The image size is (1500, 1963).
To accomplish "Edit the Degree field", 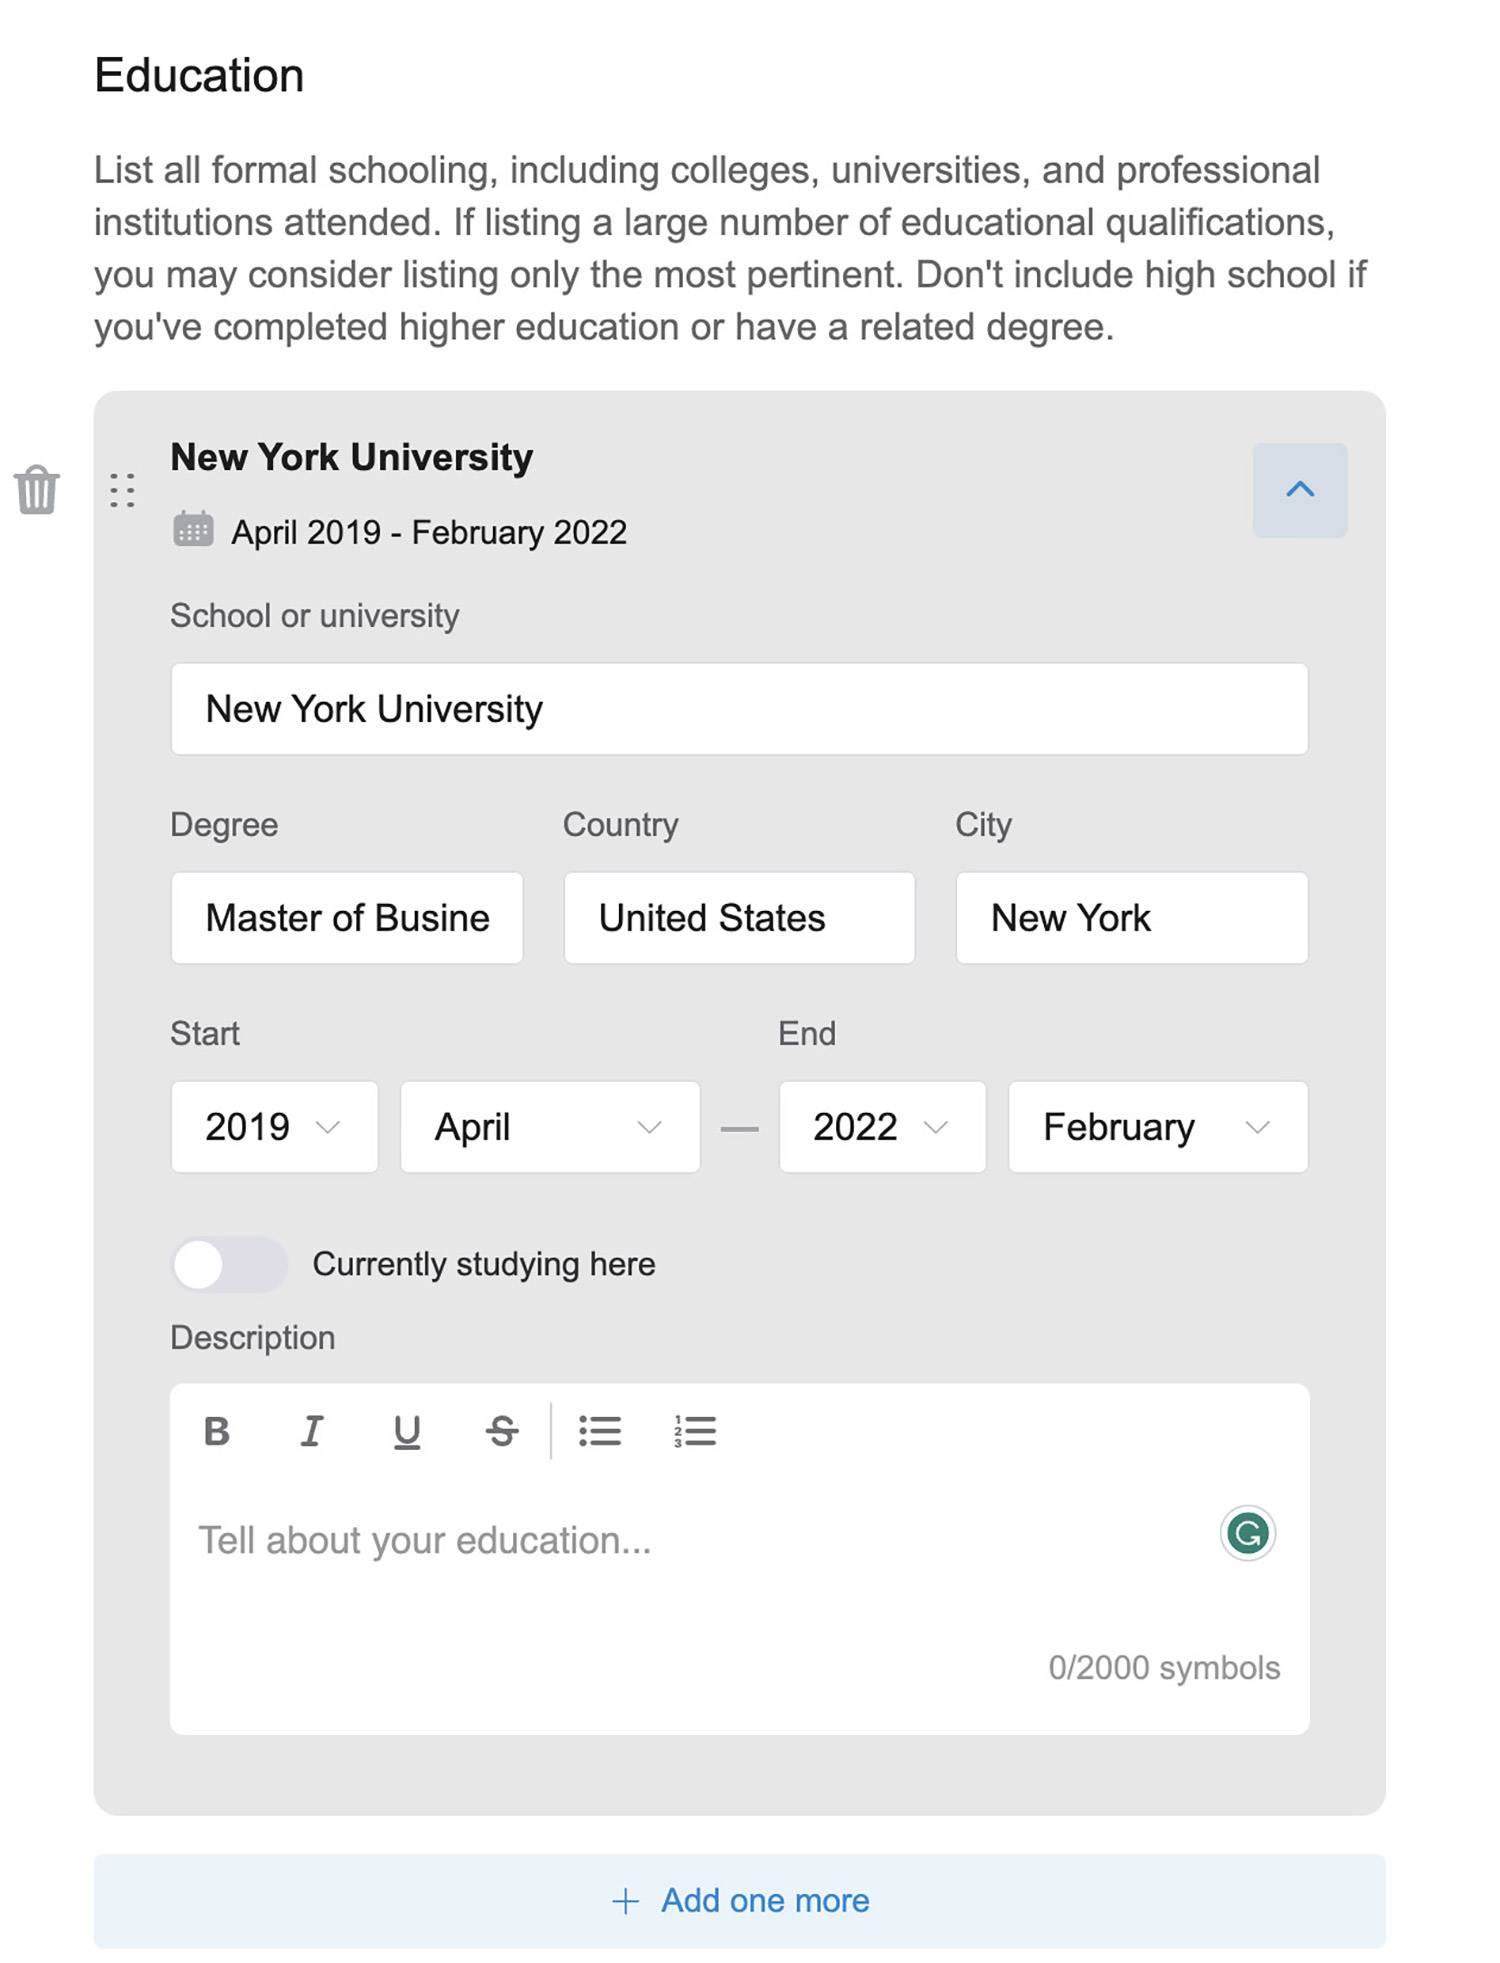I will [x=347, y=918].
